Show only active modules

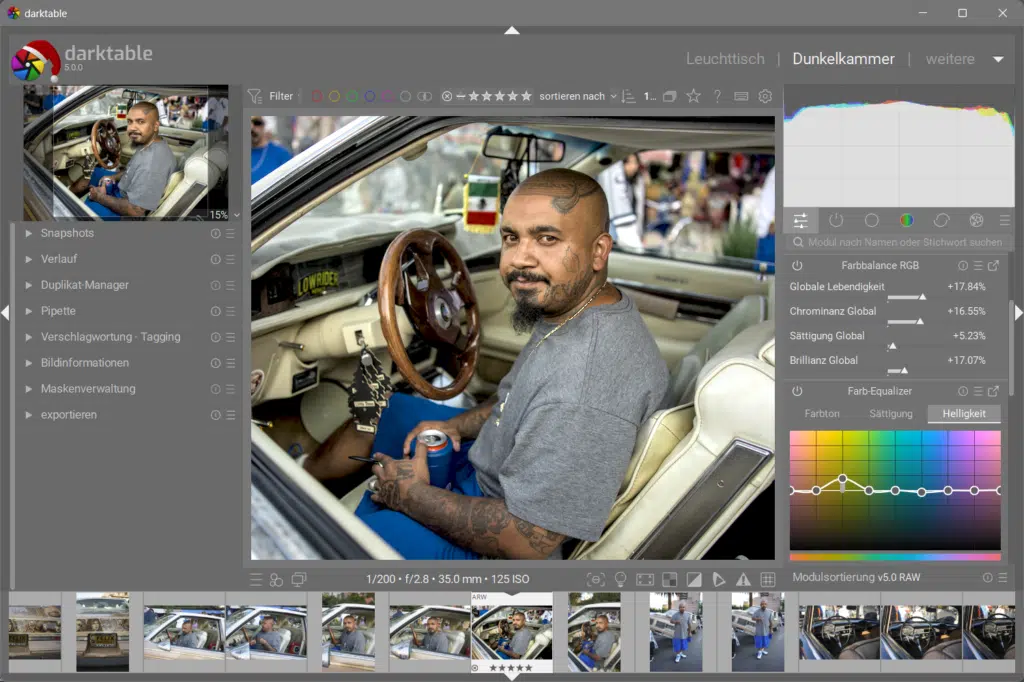(836, 220)
